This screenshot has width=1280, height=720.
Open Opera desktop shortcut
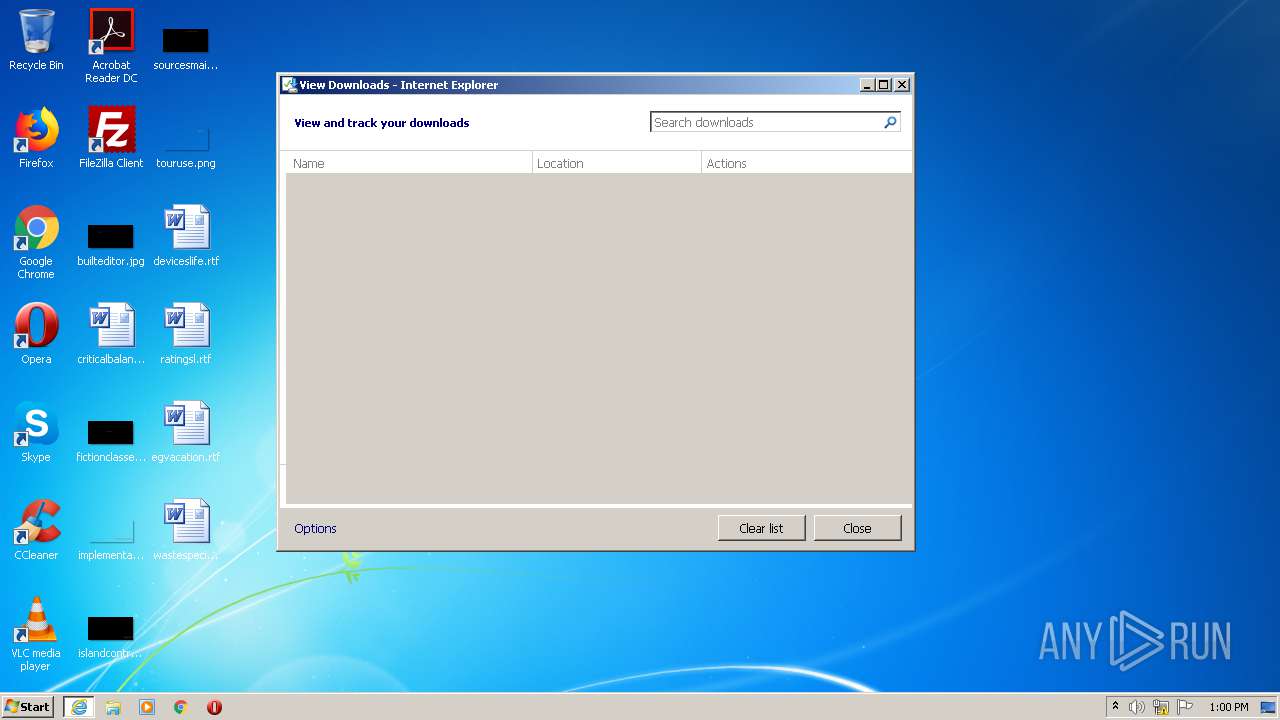point(36,334)
